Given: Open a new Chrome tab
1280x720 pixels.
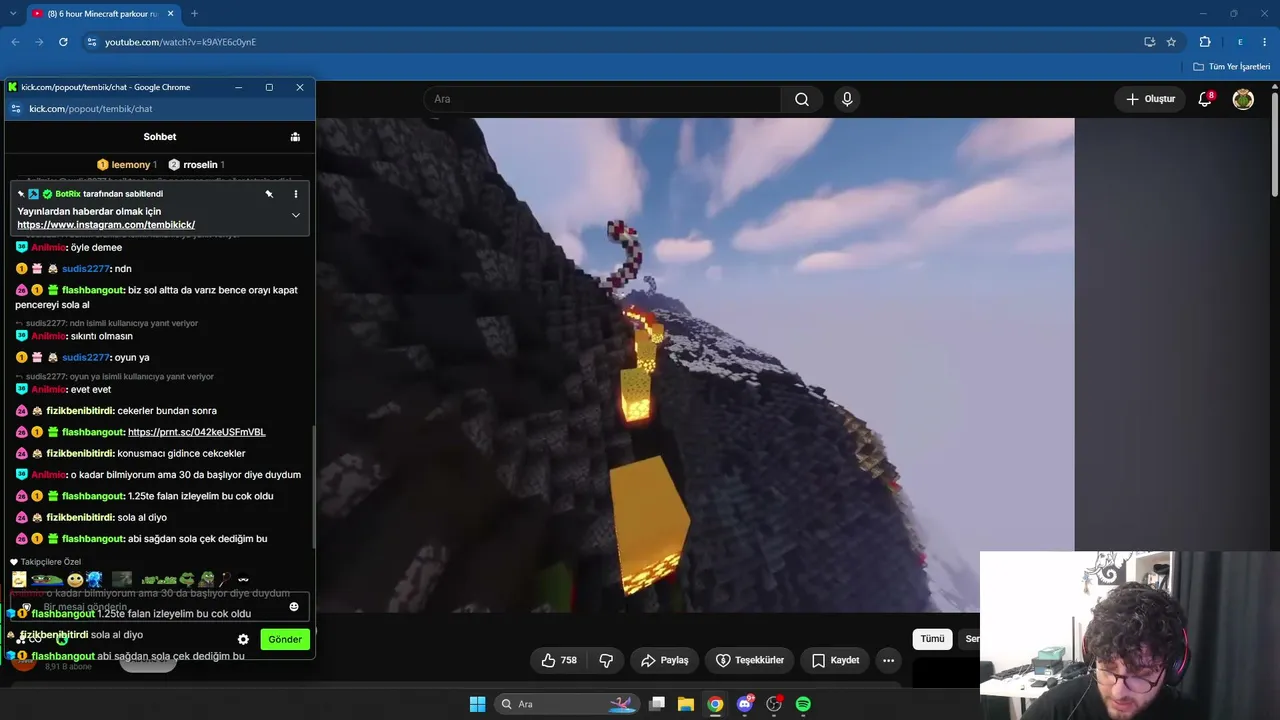Looking at the screenshot, I should pos(194,14).
